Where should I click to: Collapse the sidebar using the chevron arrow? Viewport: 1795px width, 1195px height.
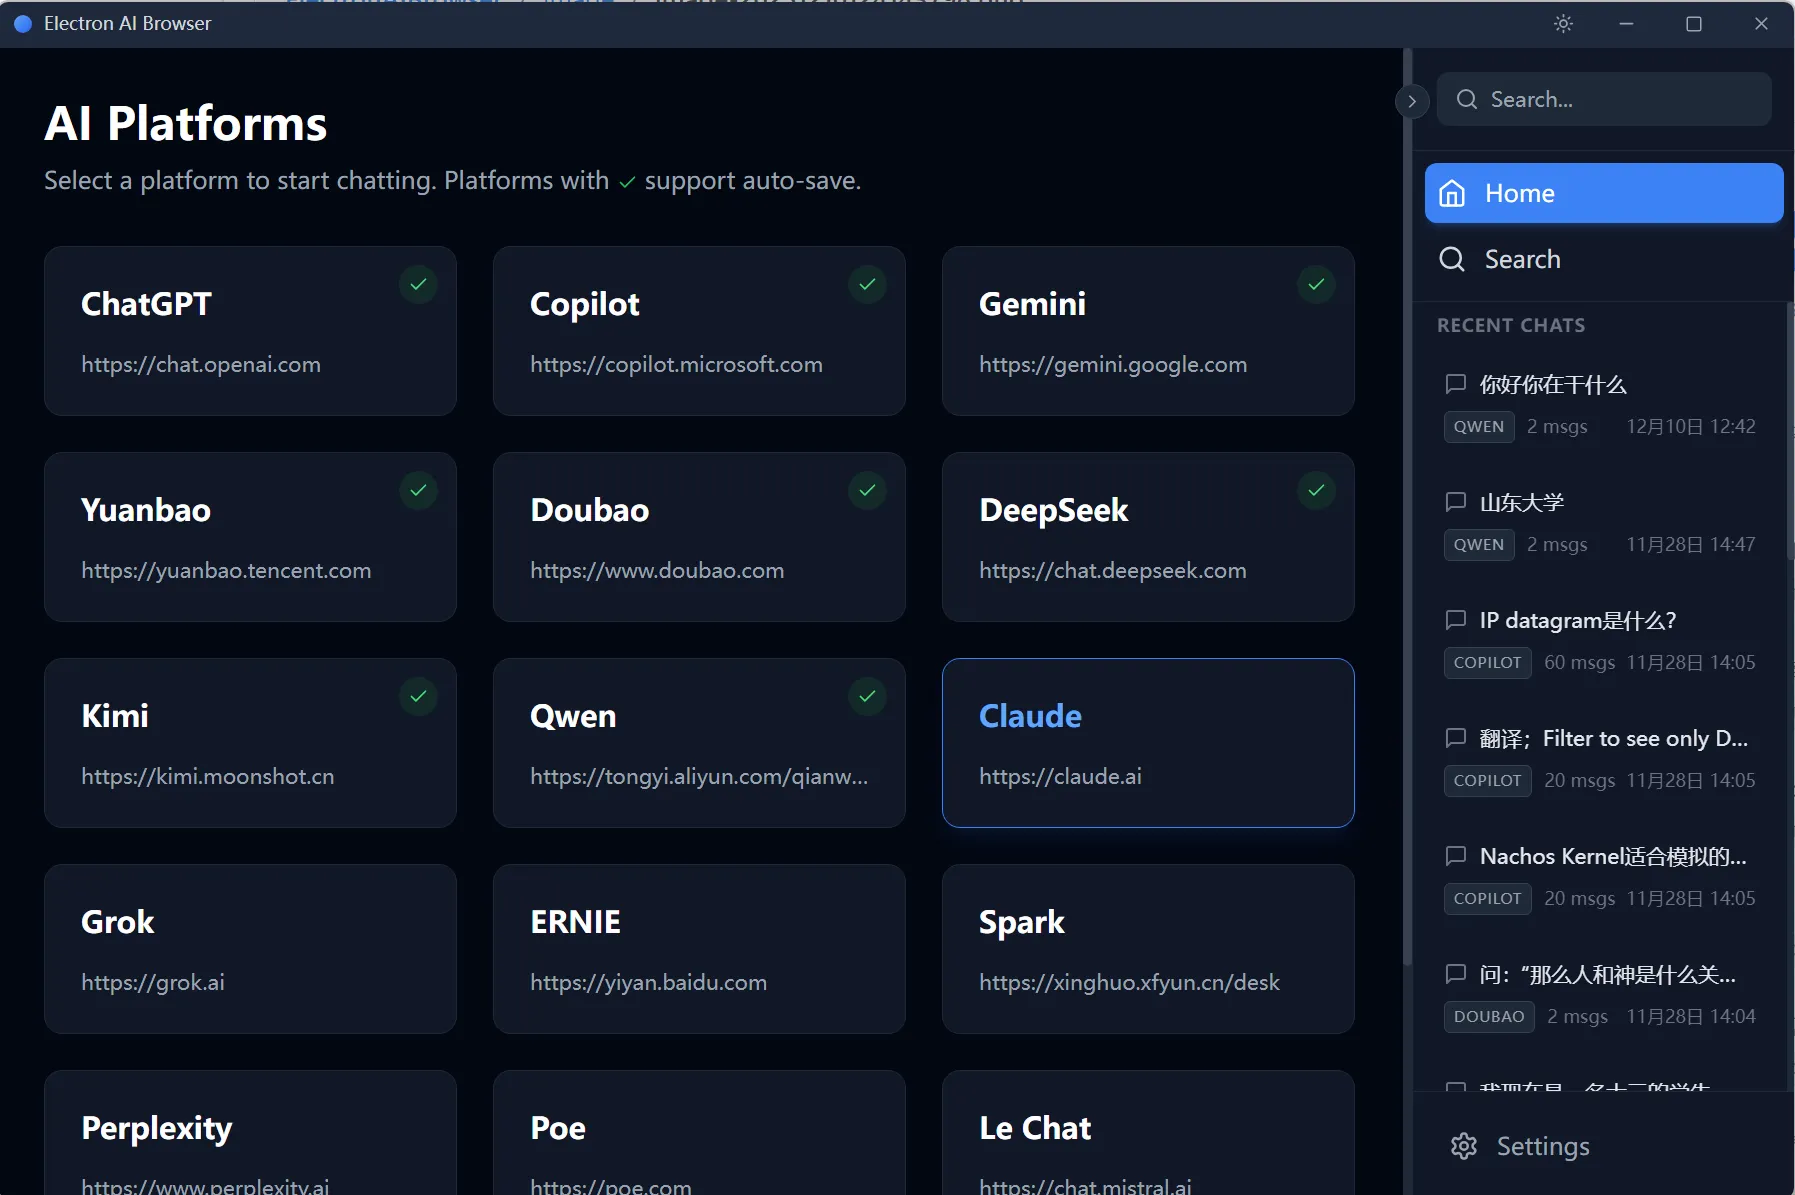click(x=1411, y=101)
